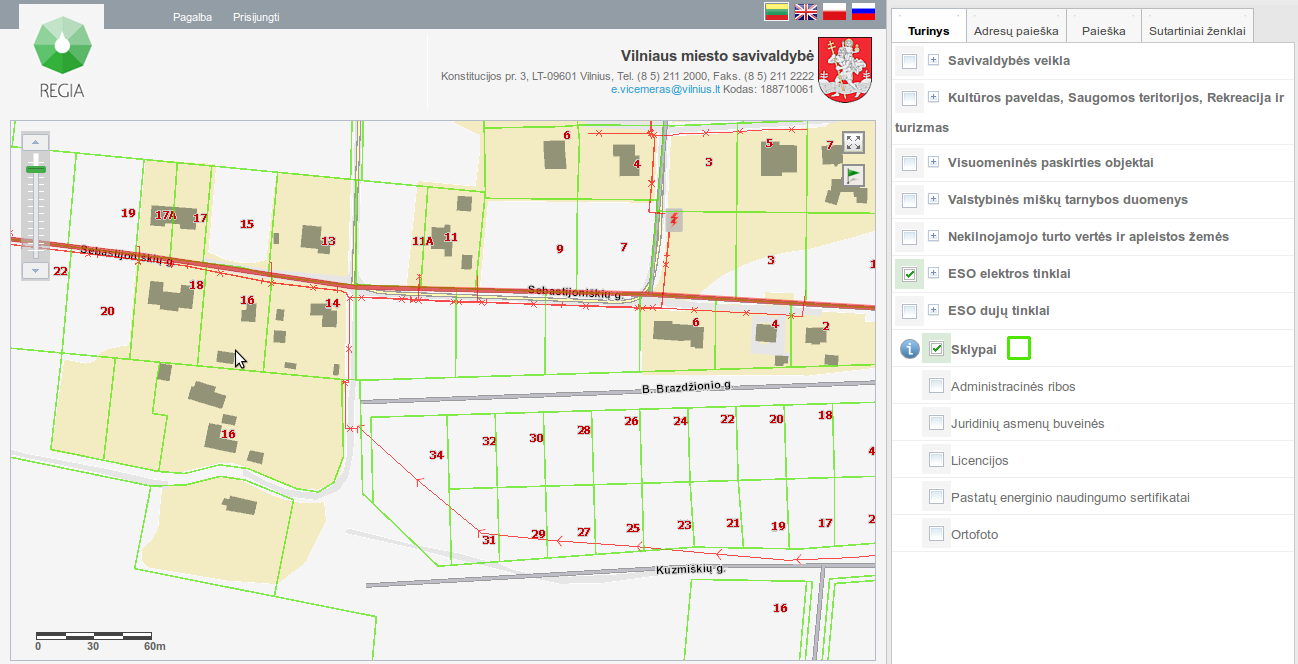
Task: Click Vilniaus miesto savivaldybė title
Action: coord(717,56)
